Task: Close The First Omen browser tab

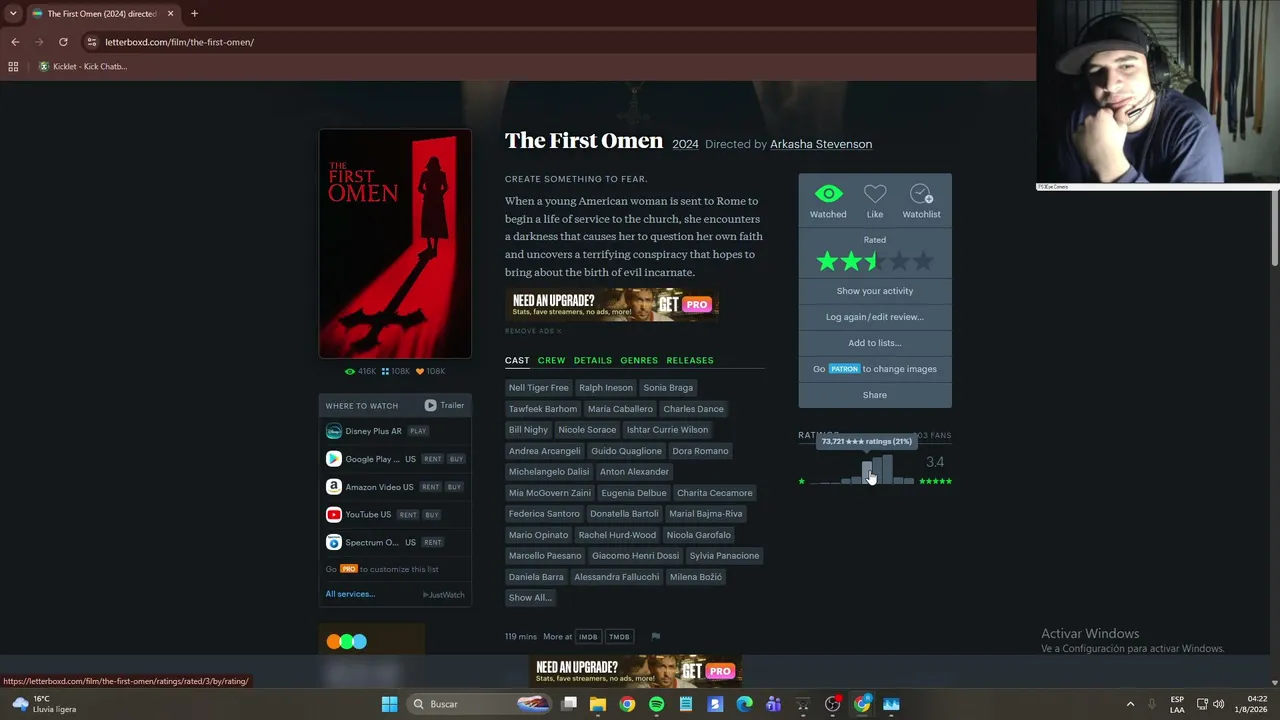Action: point(170,14)
